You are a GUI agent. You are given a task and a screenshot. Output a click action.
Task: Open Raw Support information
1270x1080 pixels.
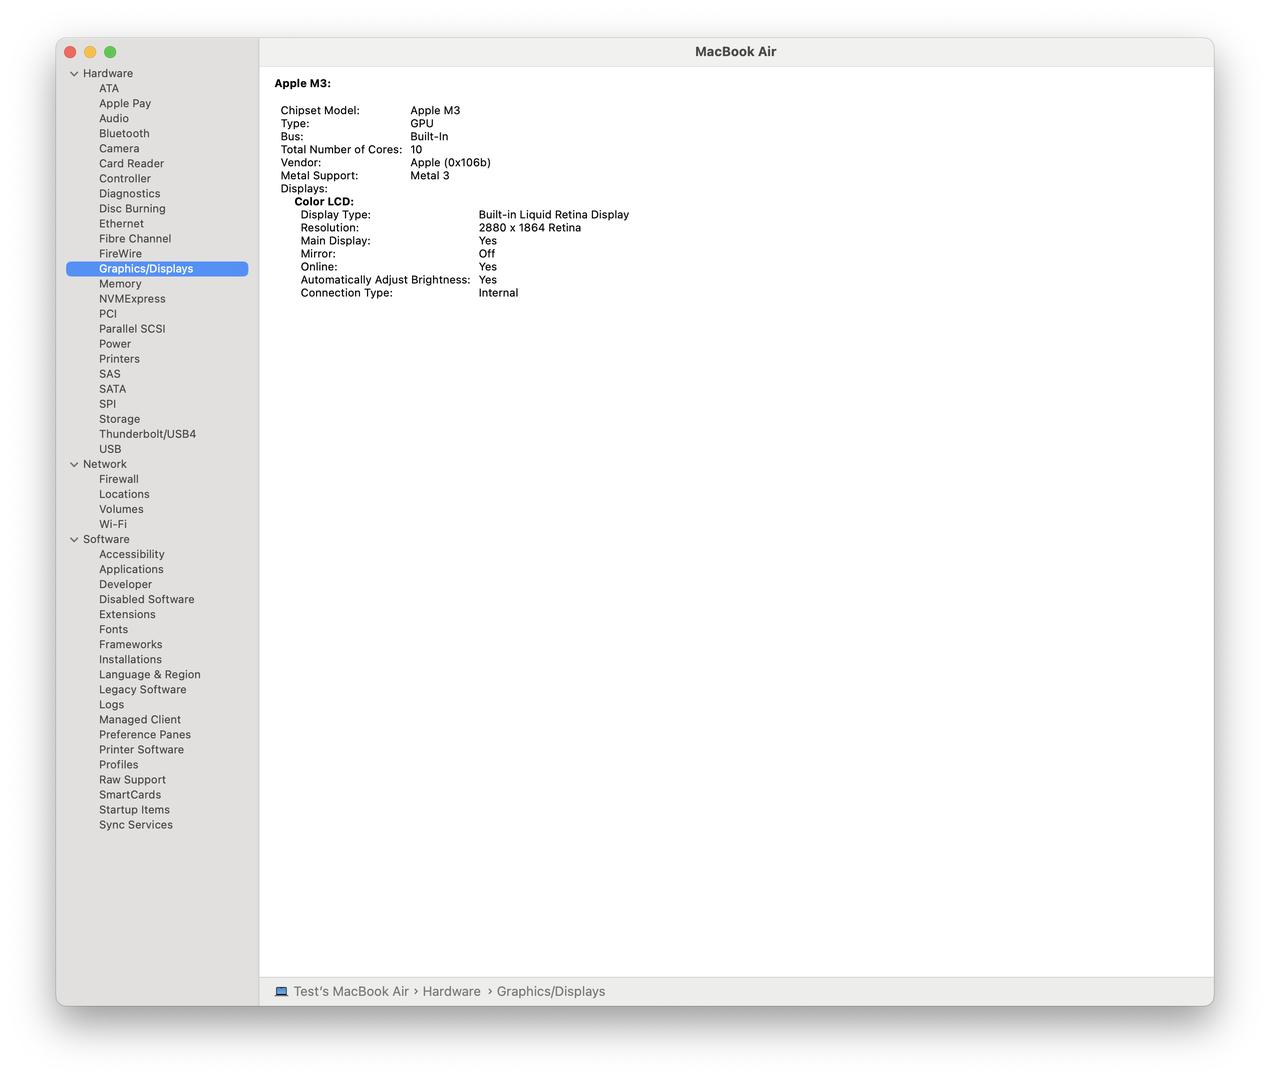(132, 779)
